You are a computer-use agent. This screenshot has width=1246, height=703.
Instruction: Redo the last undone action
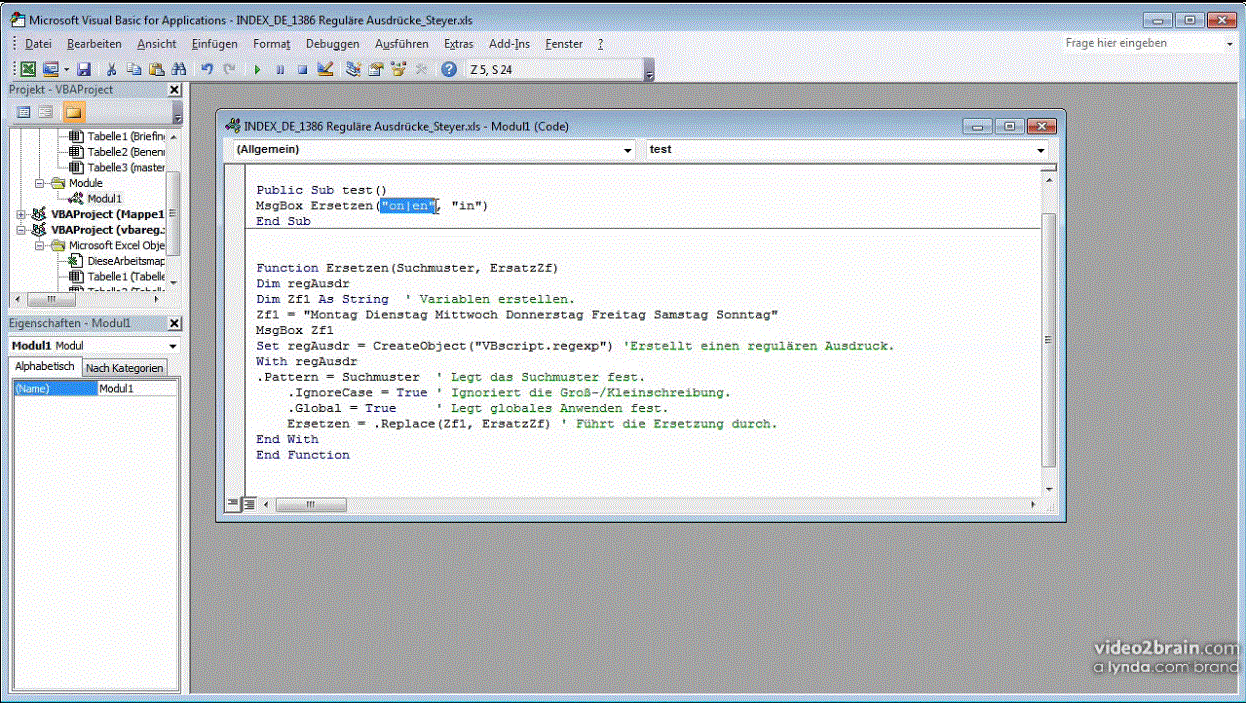pos(230,69)
